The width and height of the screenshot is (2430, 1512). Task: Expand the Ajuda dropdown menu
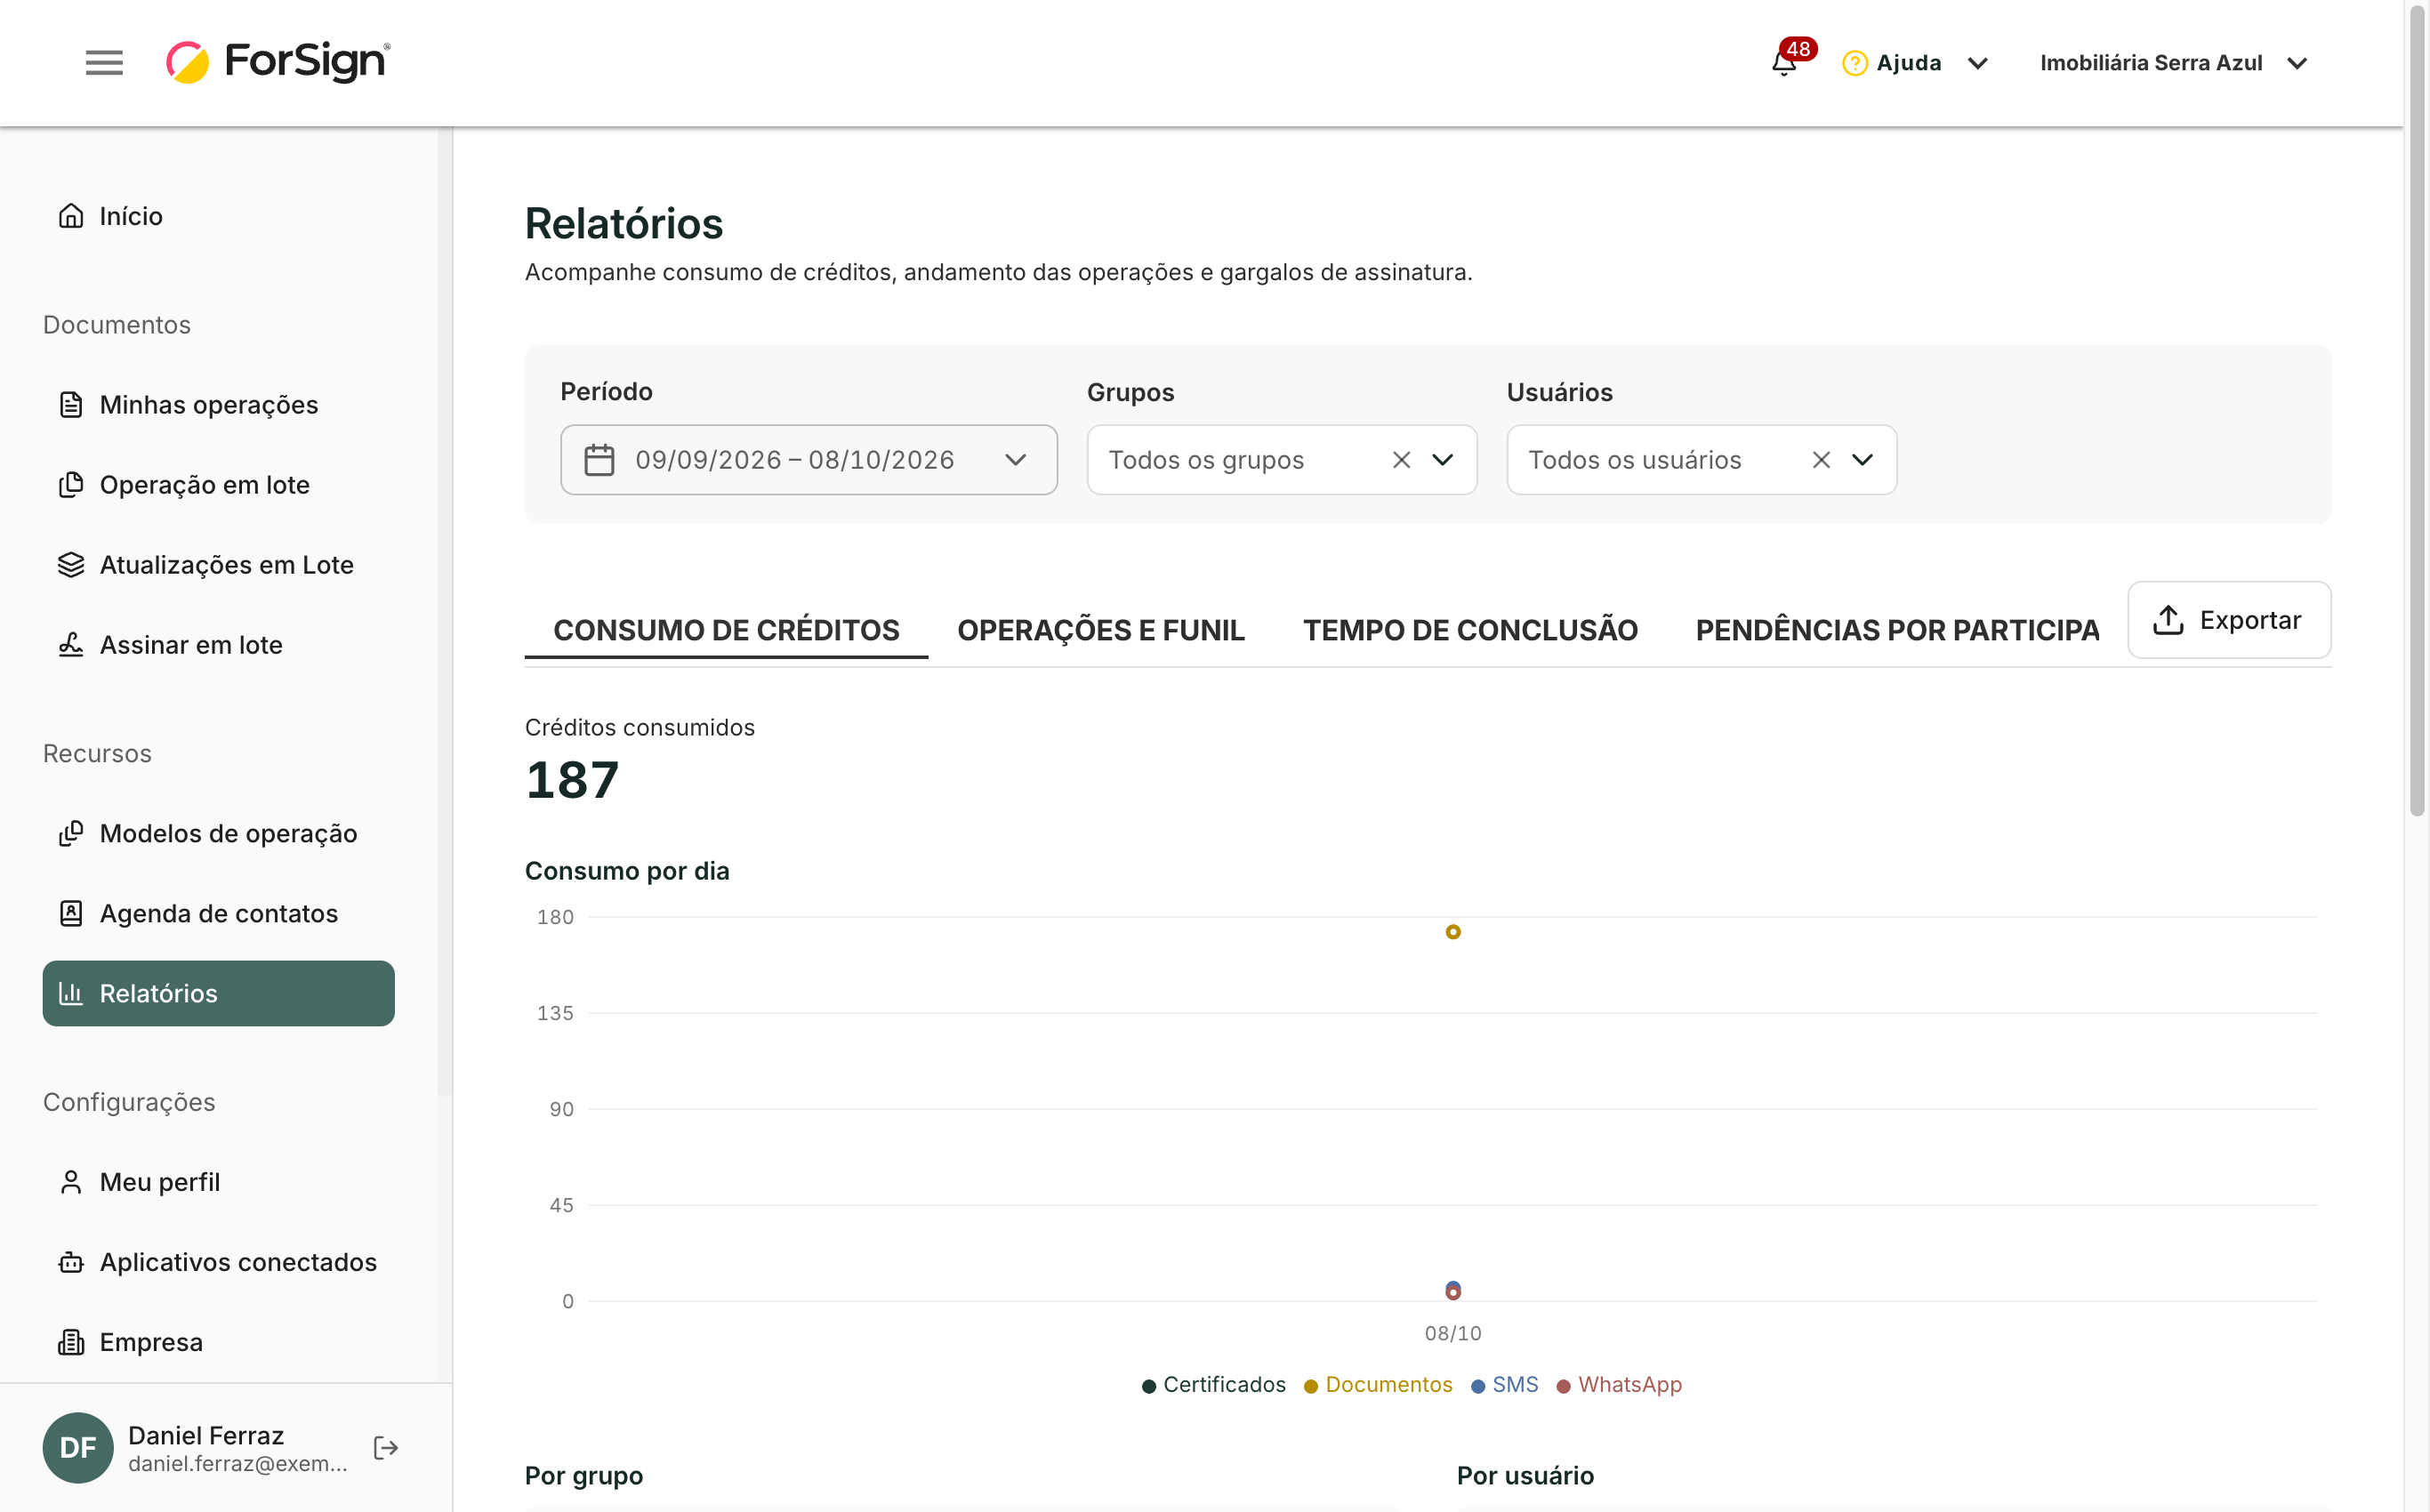[1977, 63]
